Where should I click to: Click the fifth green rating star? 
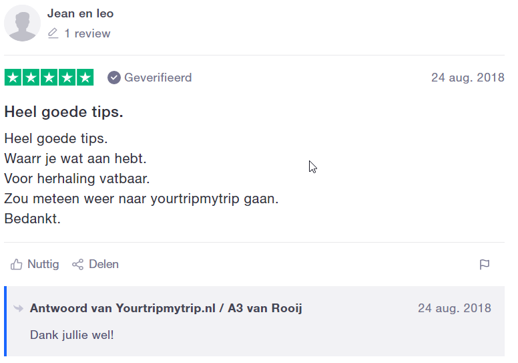point(85,77)
